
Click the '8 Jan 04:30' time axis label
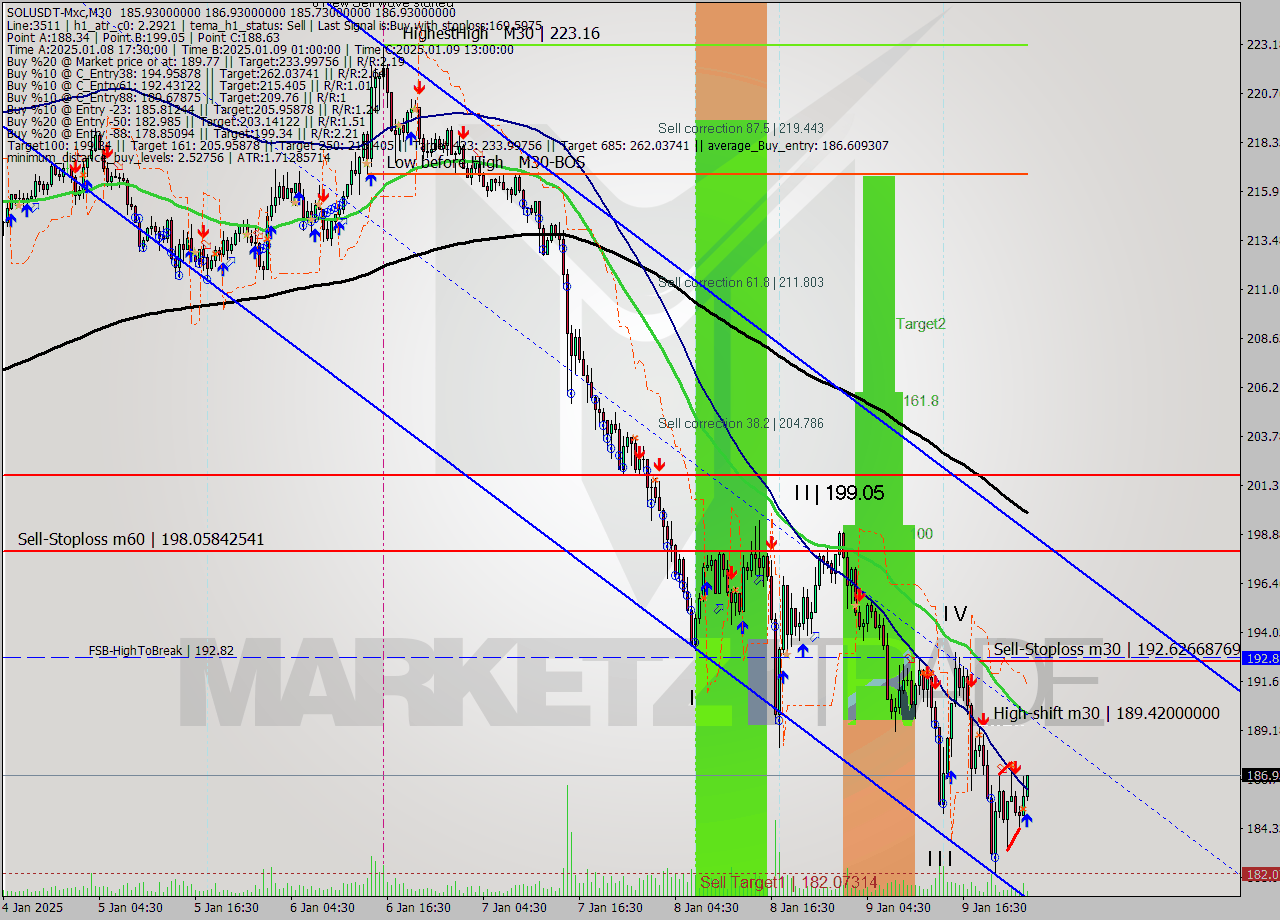pyautogui.click(x=706, y=908)
